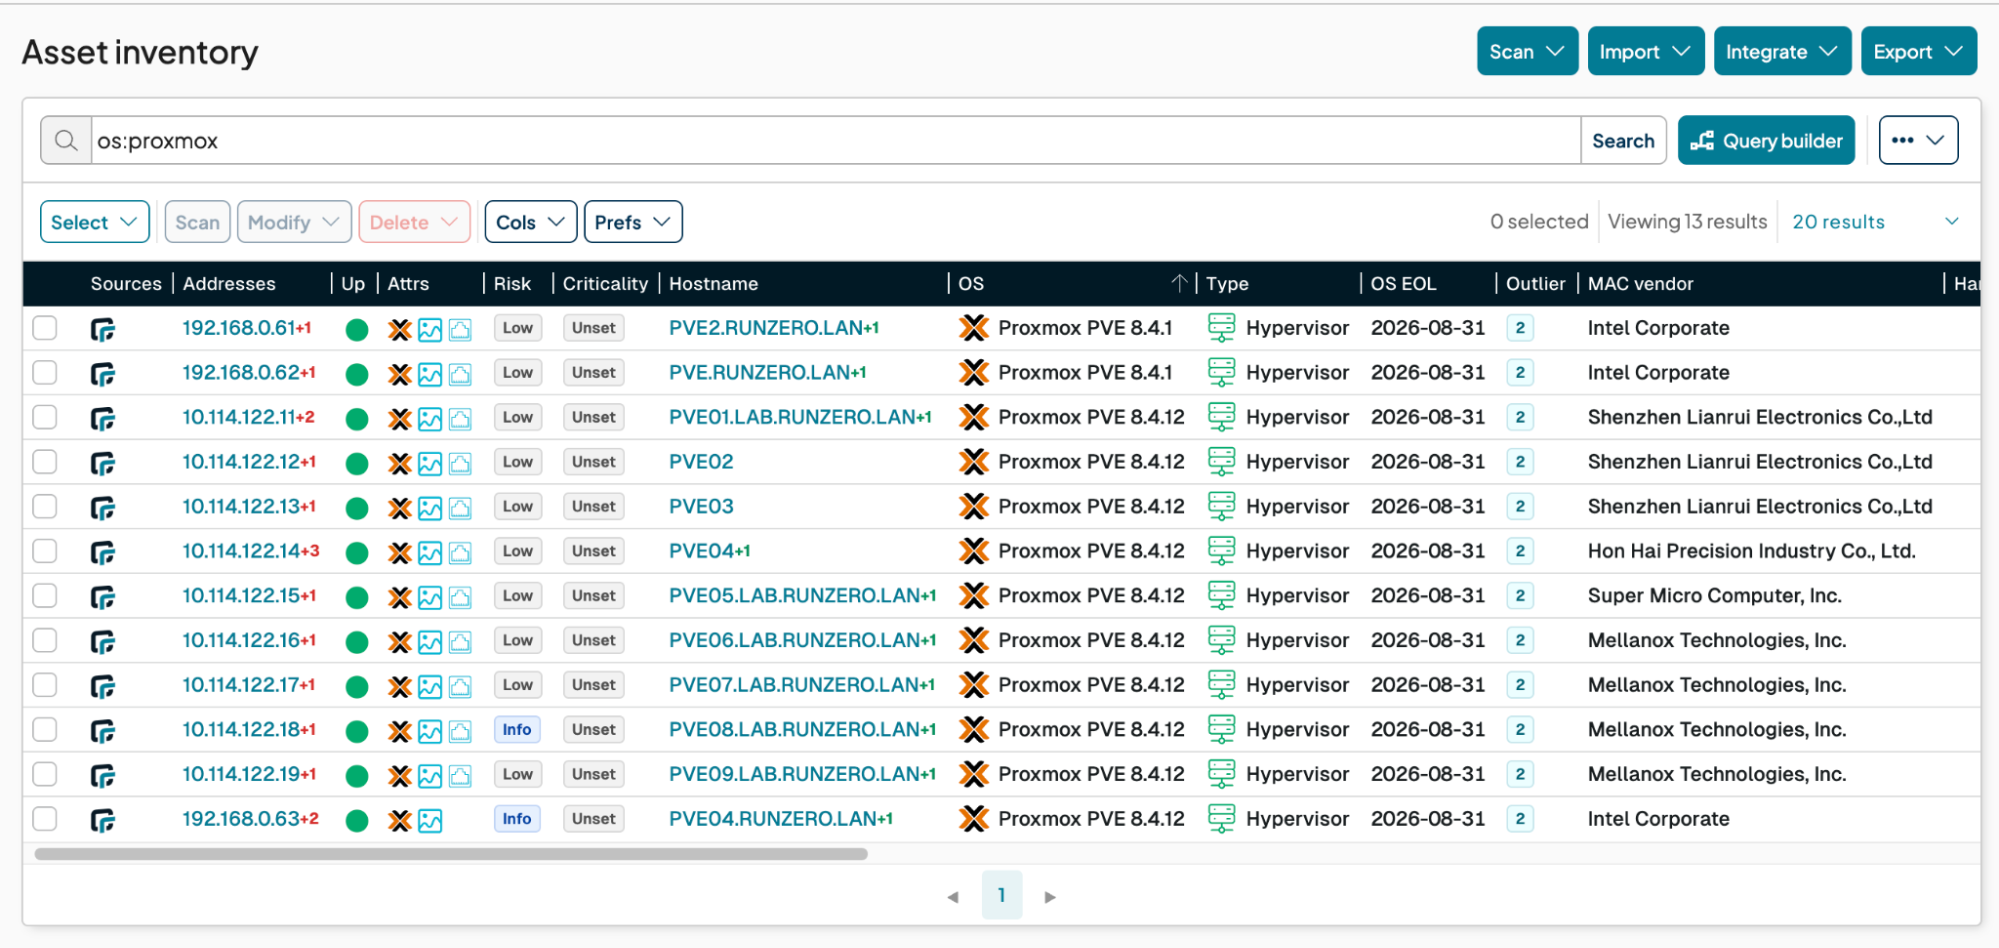This screenshot has width=1999, height=948.
Task: Check the box for 192.168.0.63 asset
Action: (45, 819)
